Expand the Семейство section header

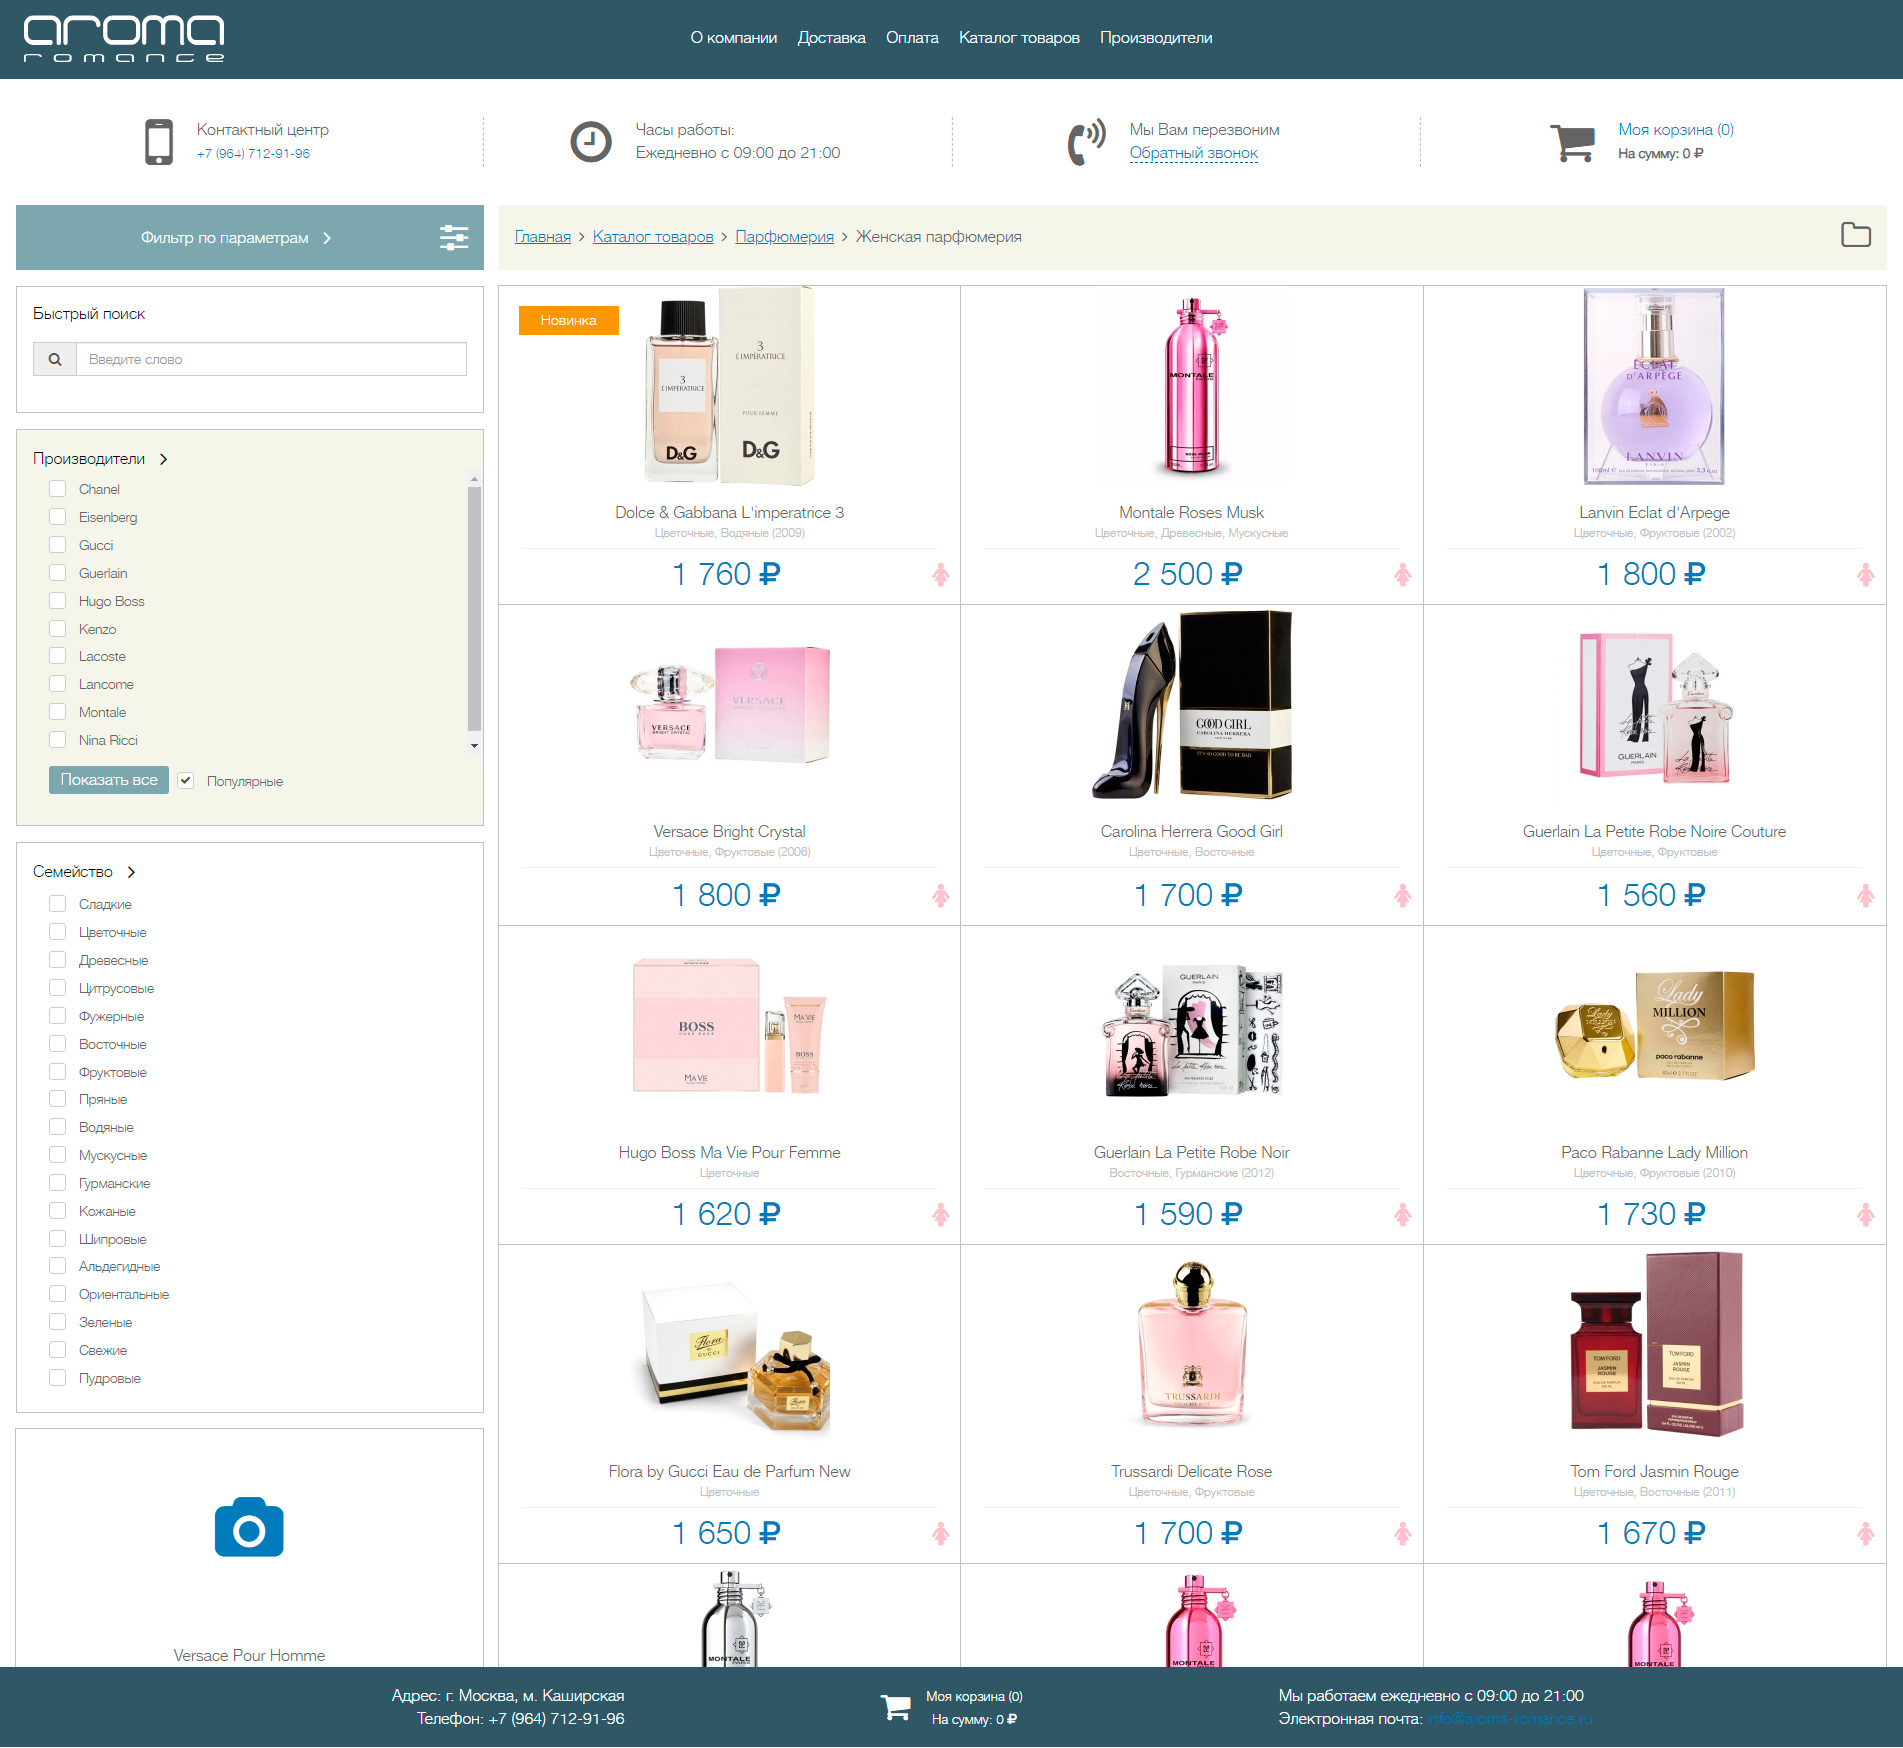coord(84,872)
